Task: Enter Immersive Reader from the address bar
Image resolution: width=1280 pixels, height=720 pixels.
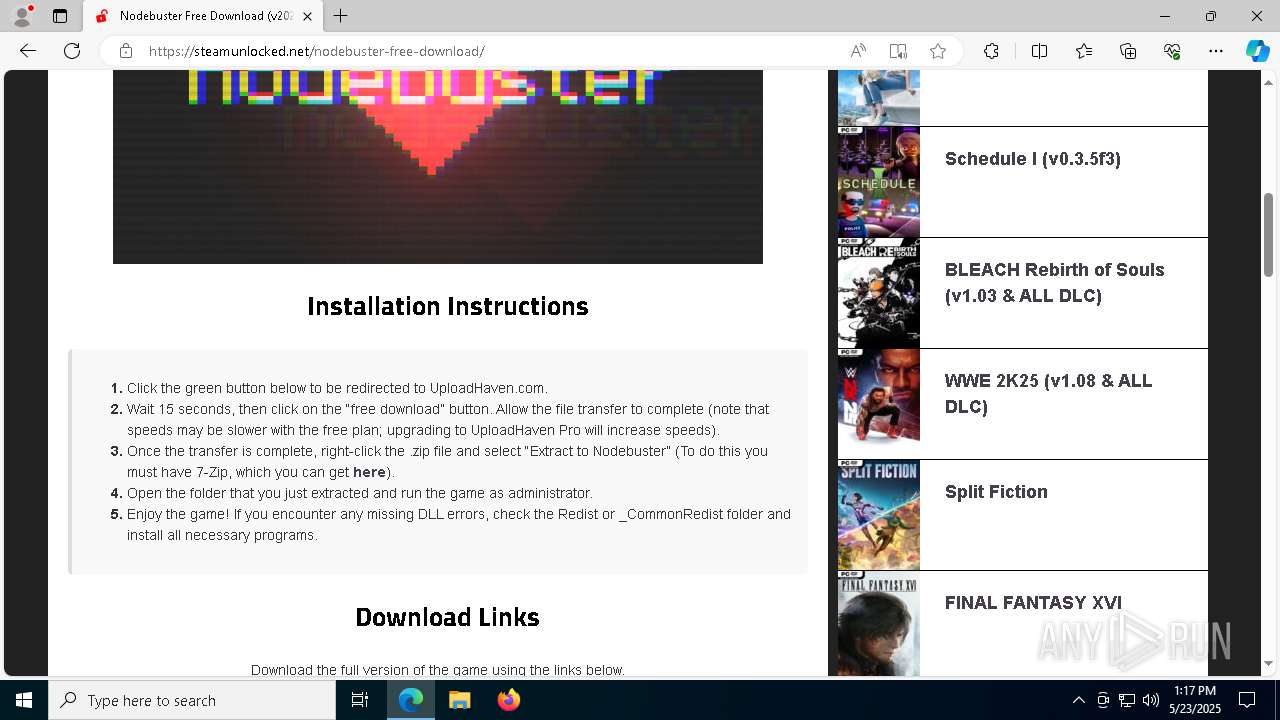Action: coord(898,51)
